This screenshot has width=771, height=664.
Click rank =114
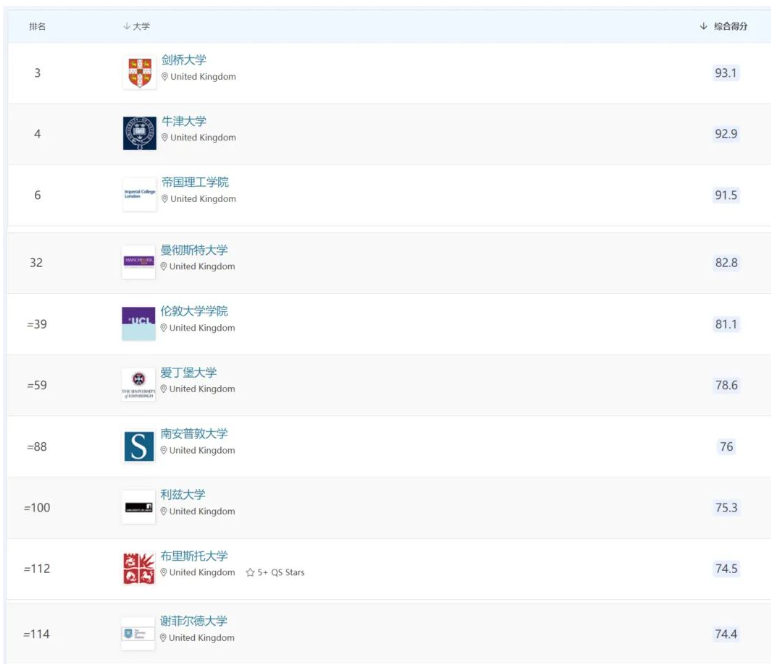[x=36, y=634]
